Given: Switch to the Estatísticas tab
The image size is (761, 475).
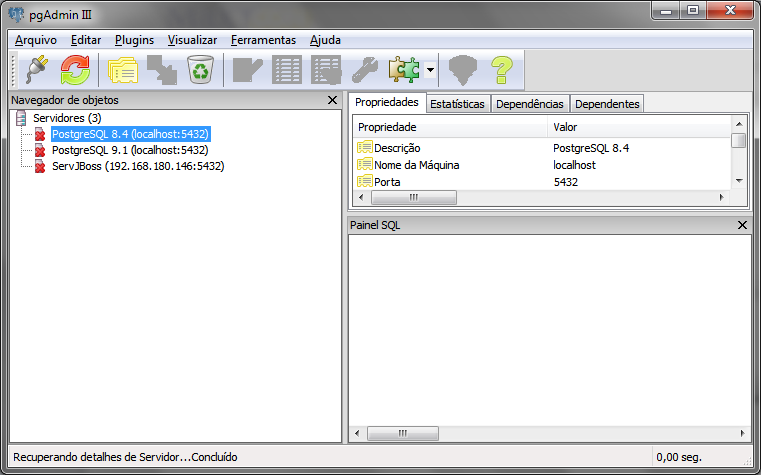Looking at the screenshot, I should point(457,104).
